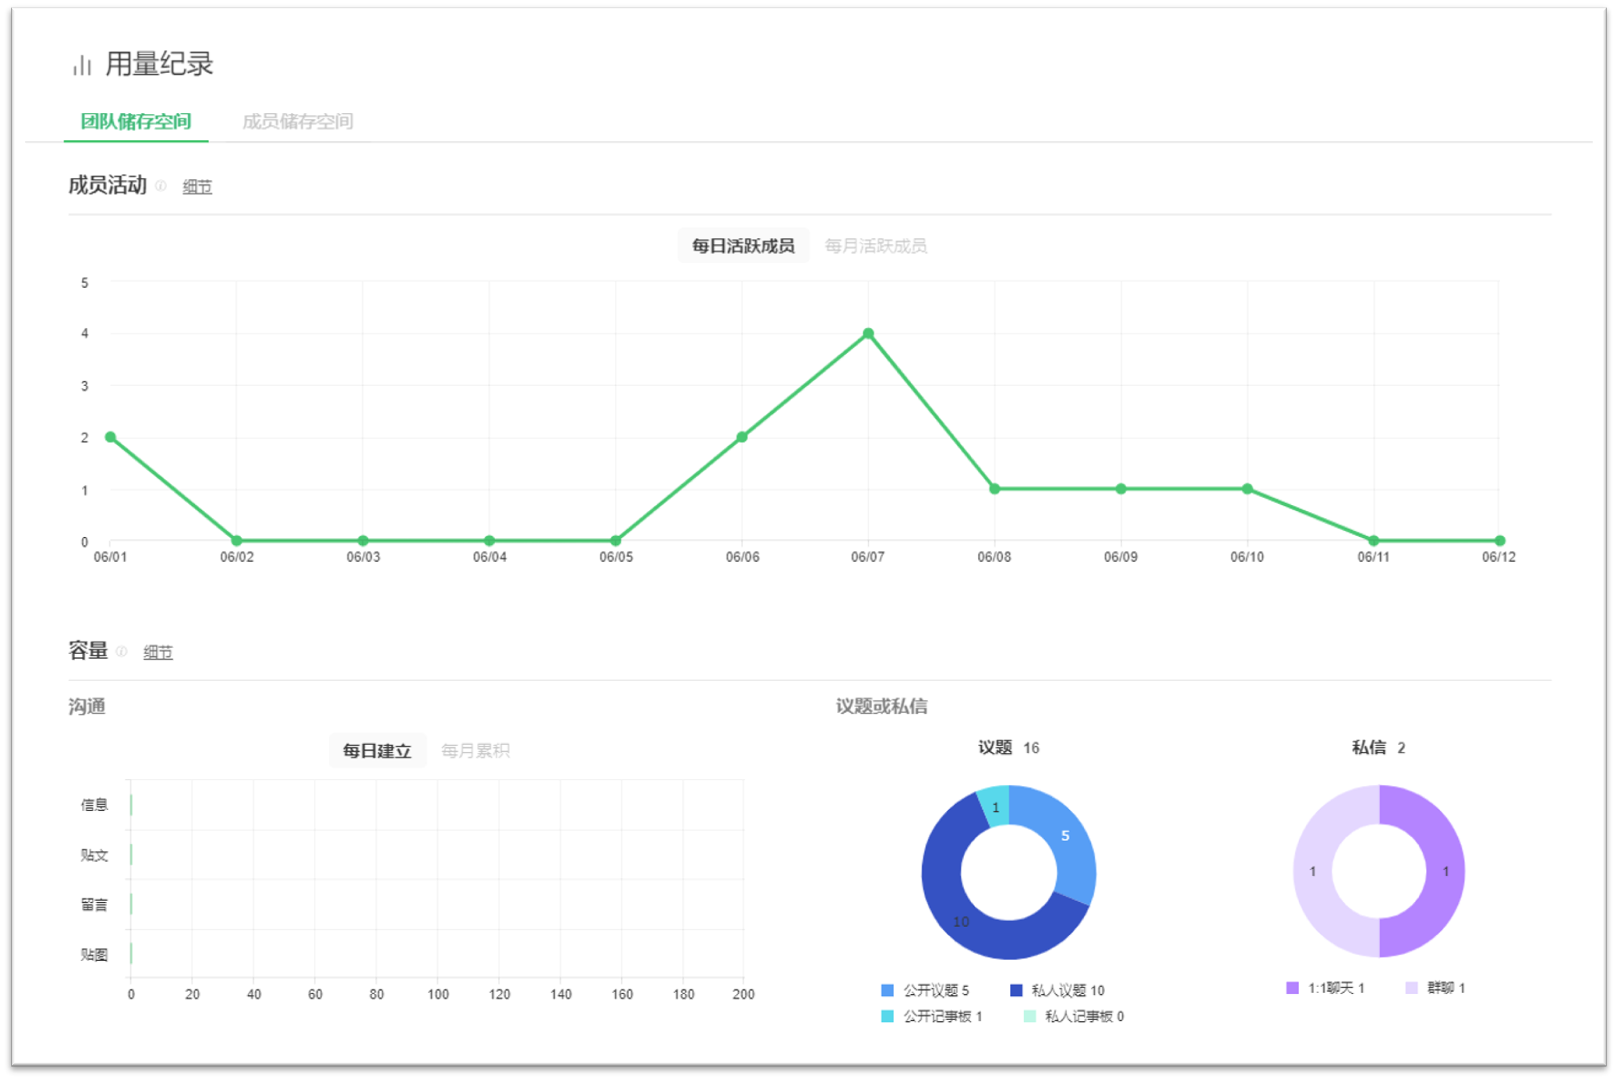Image resolution: width=1617 pixels, height=1080 pixels.
Task: Click the peak data point on 06/07
Action: point(868,334)
